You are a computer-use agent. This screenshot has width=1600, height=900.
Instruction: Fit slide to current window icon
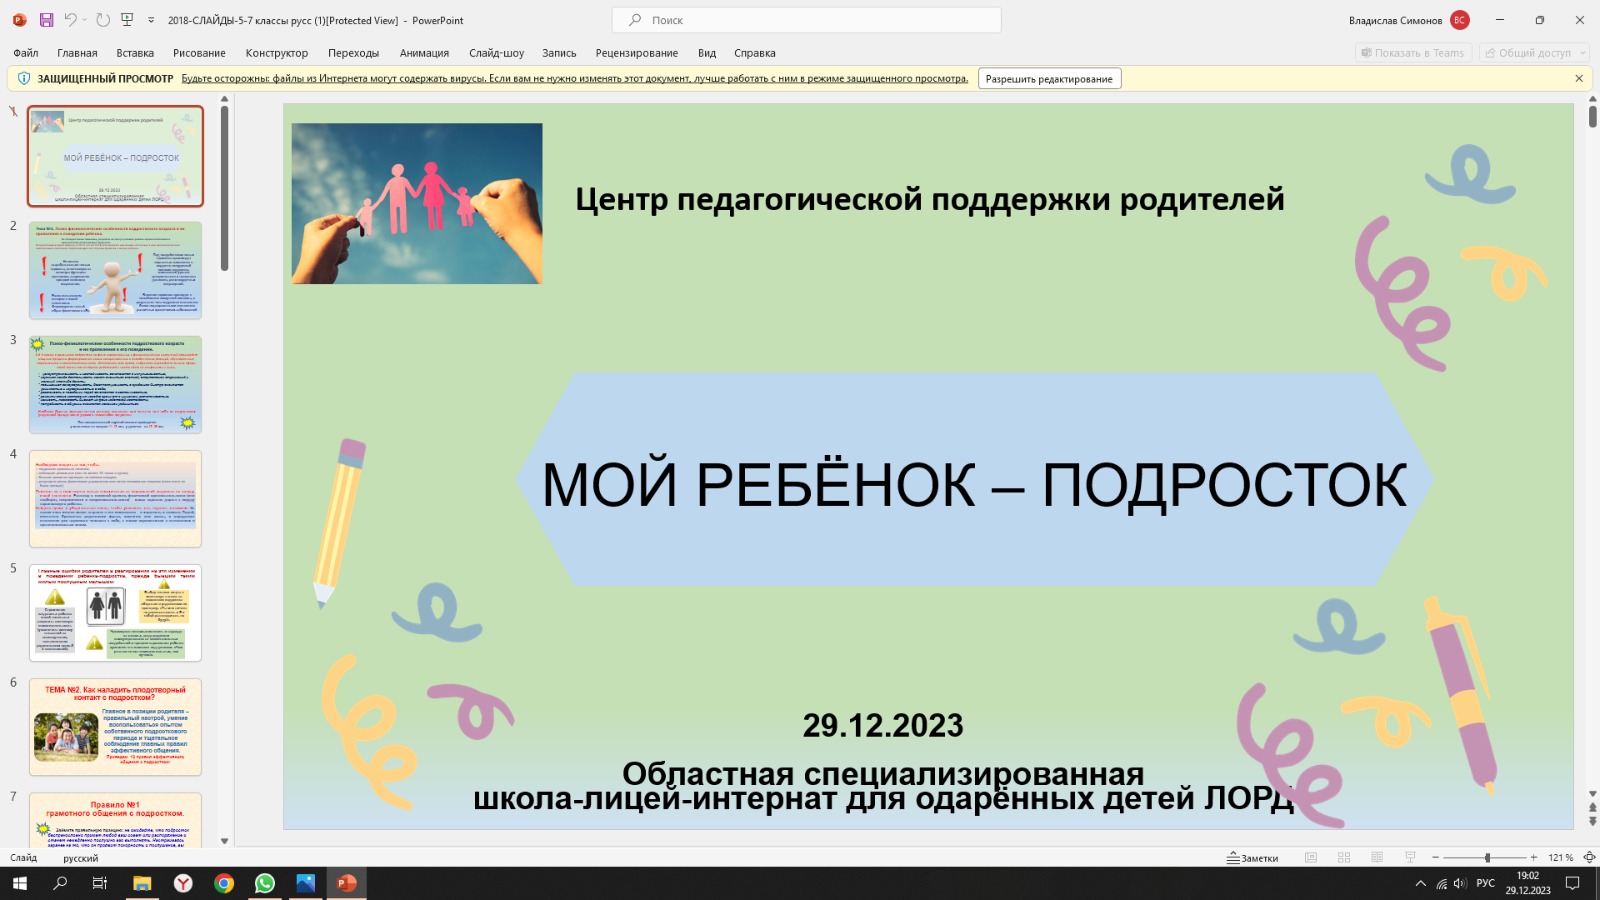point(1589,858)
